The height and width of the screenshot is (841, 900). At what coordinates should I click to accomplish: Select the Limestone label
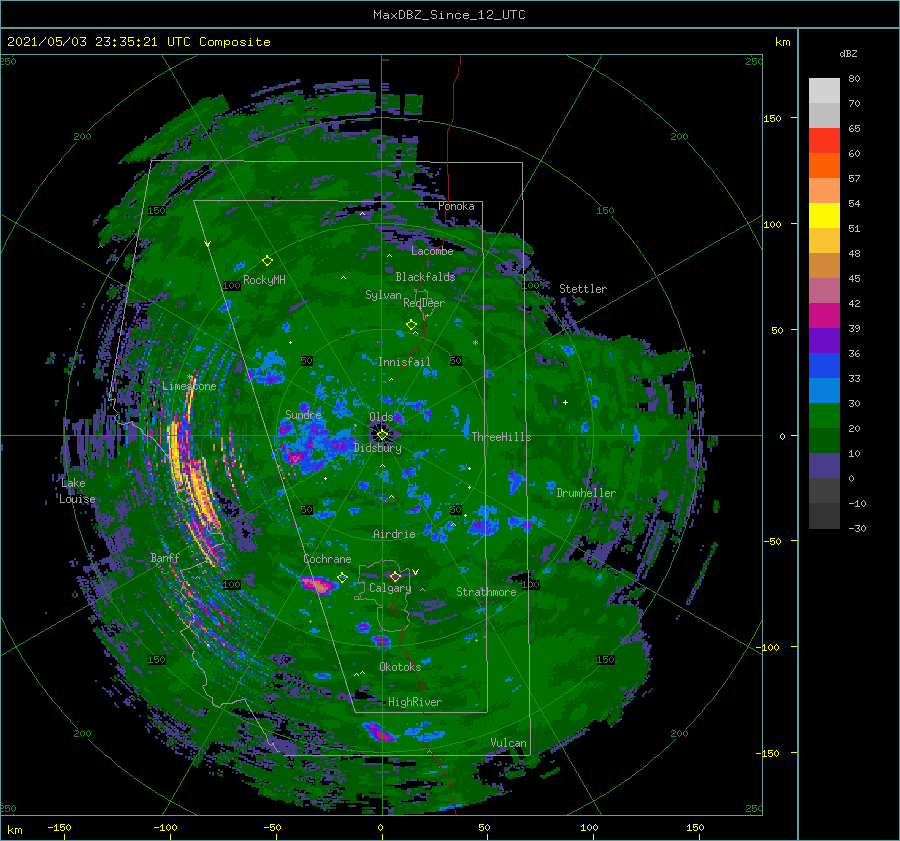tap(189, 386)
